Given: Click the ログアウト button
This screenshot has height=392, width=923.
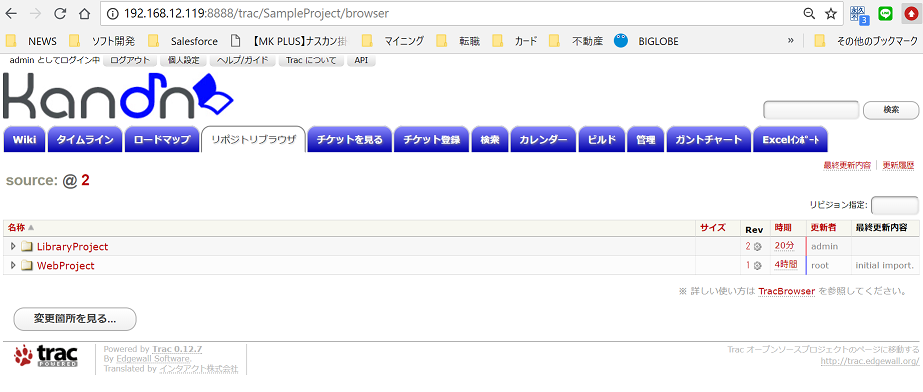Looking at the screenshot, I should pos(130,60).
